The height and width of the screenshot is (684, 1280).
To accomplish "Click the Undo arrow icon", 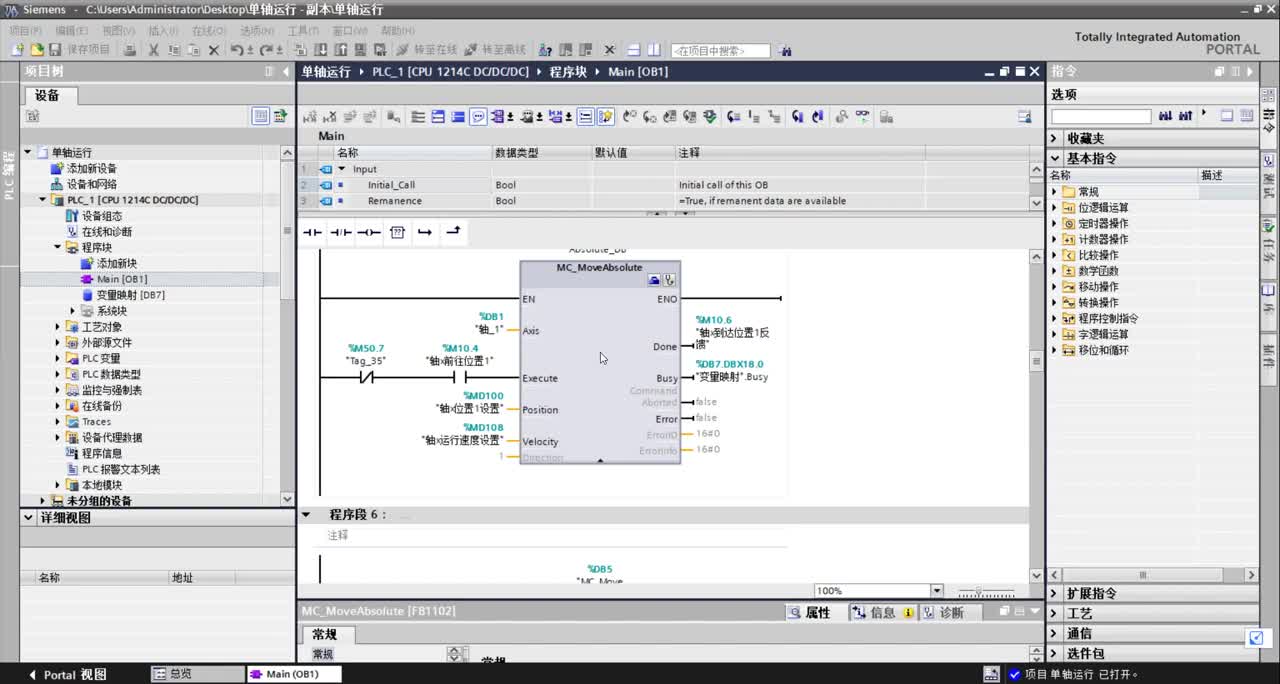I will [x=238, y=49].
